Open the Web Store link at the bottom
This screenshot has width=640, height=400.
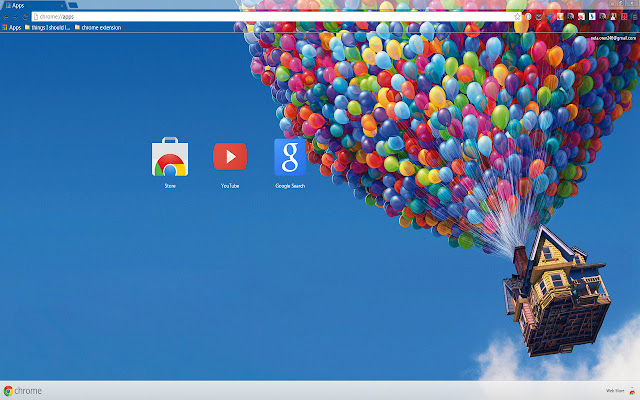tap(620, 391)
